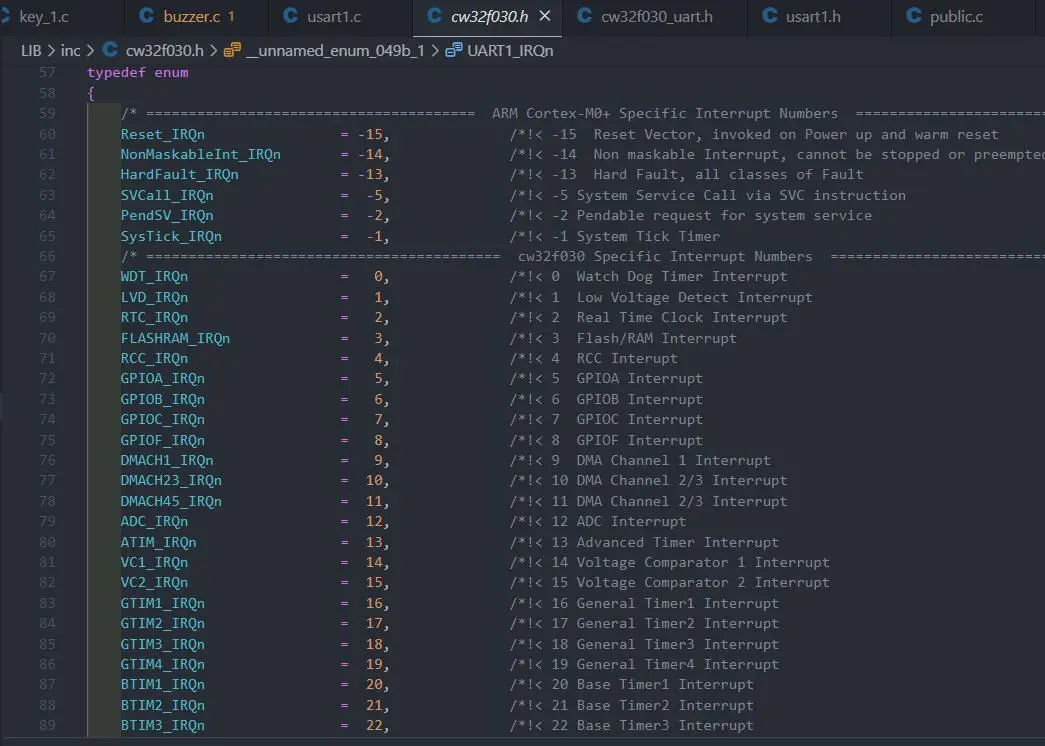Viewport: 1045px width, 746px height.
Task: Place cursor on the BTIM3_IRQn enum member
Action: tap(162, 726)
